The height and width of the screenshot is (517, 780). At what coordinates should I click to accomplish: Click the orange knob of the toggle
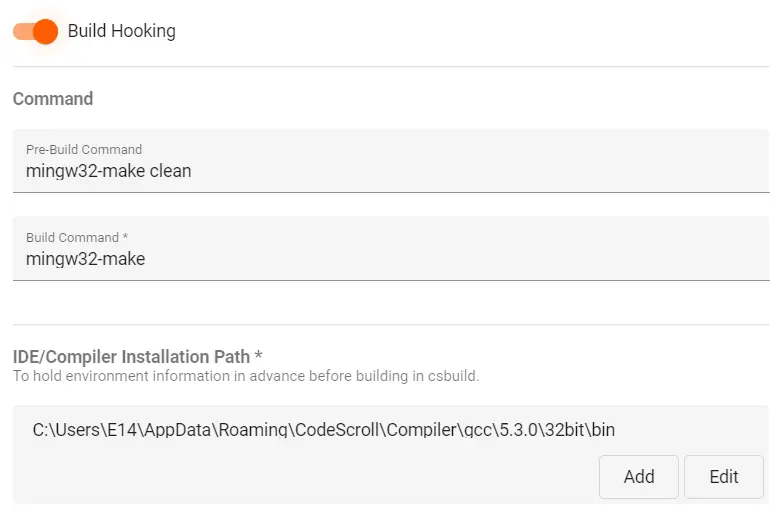tap(45, 31)
